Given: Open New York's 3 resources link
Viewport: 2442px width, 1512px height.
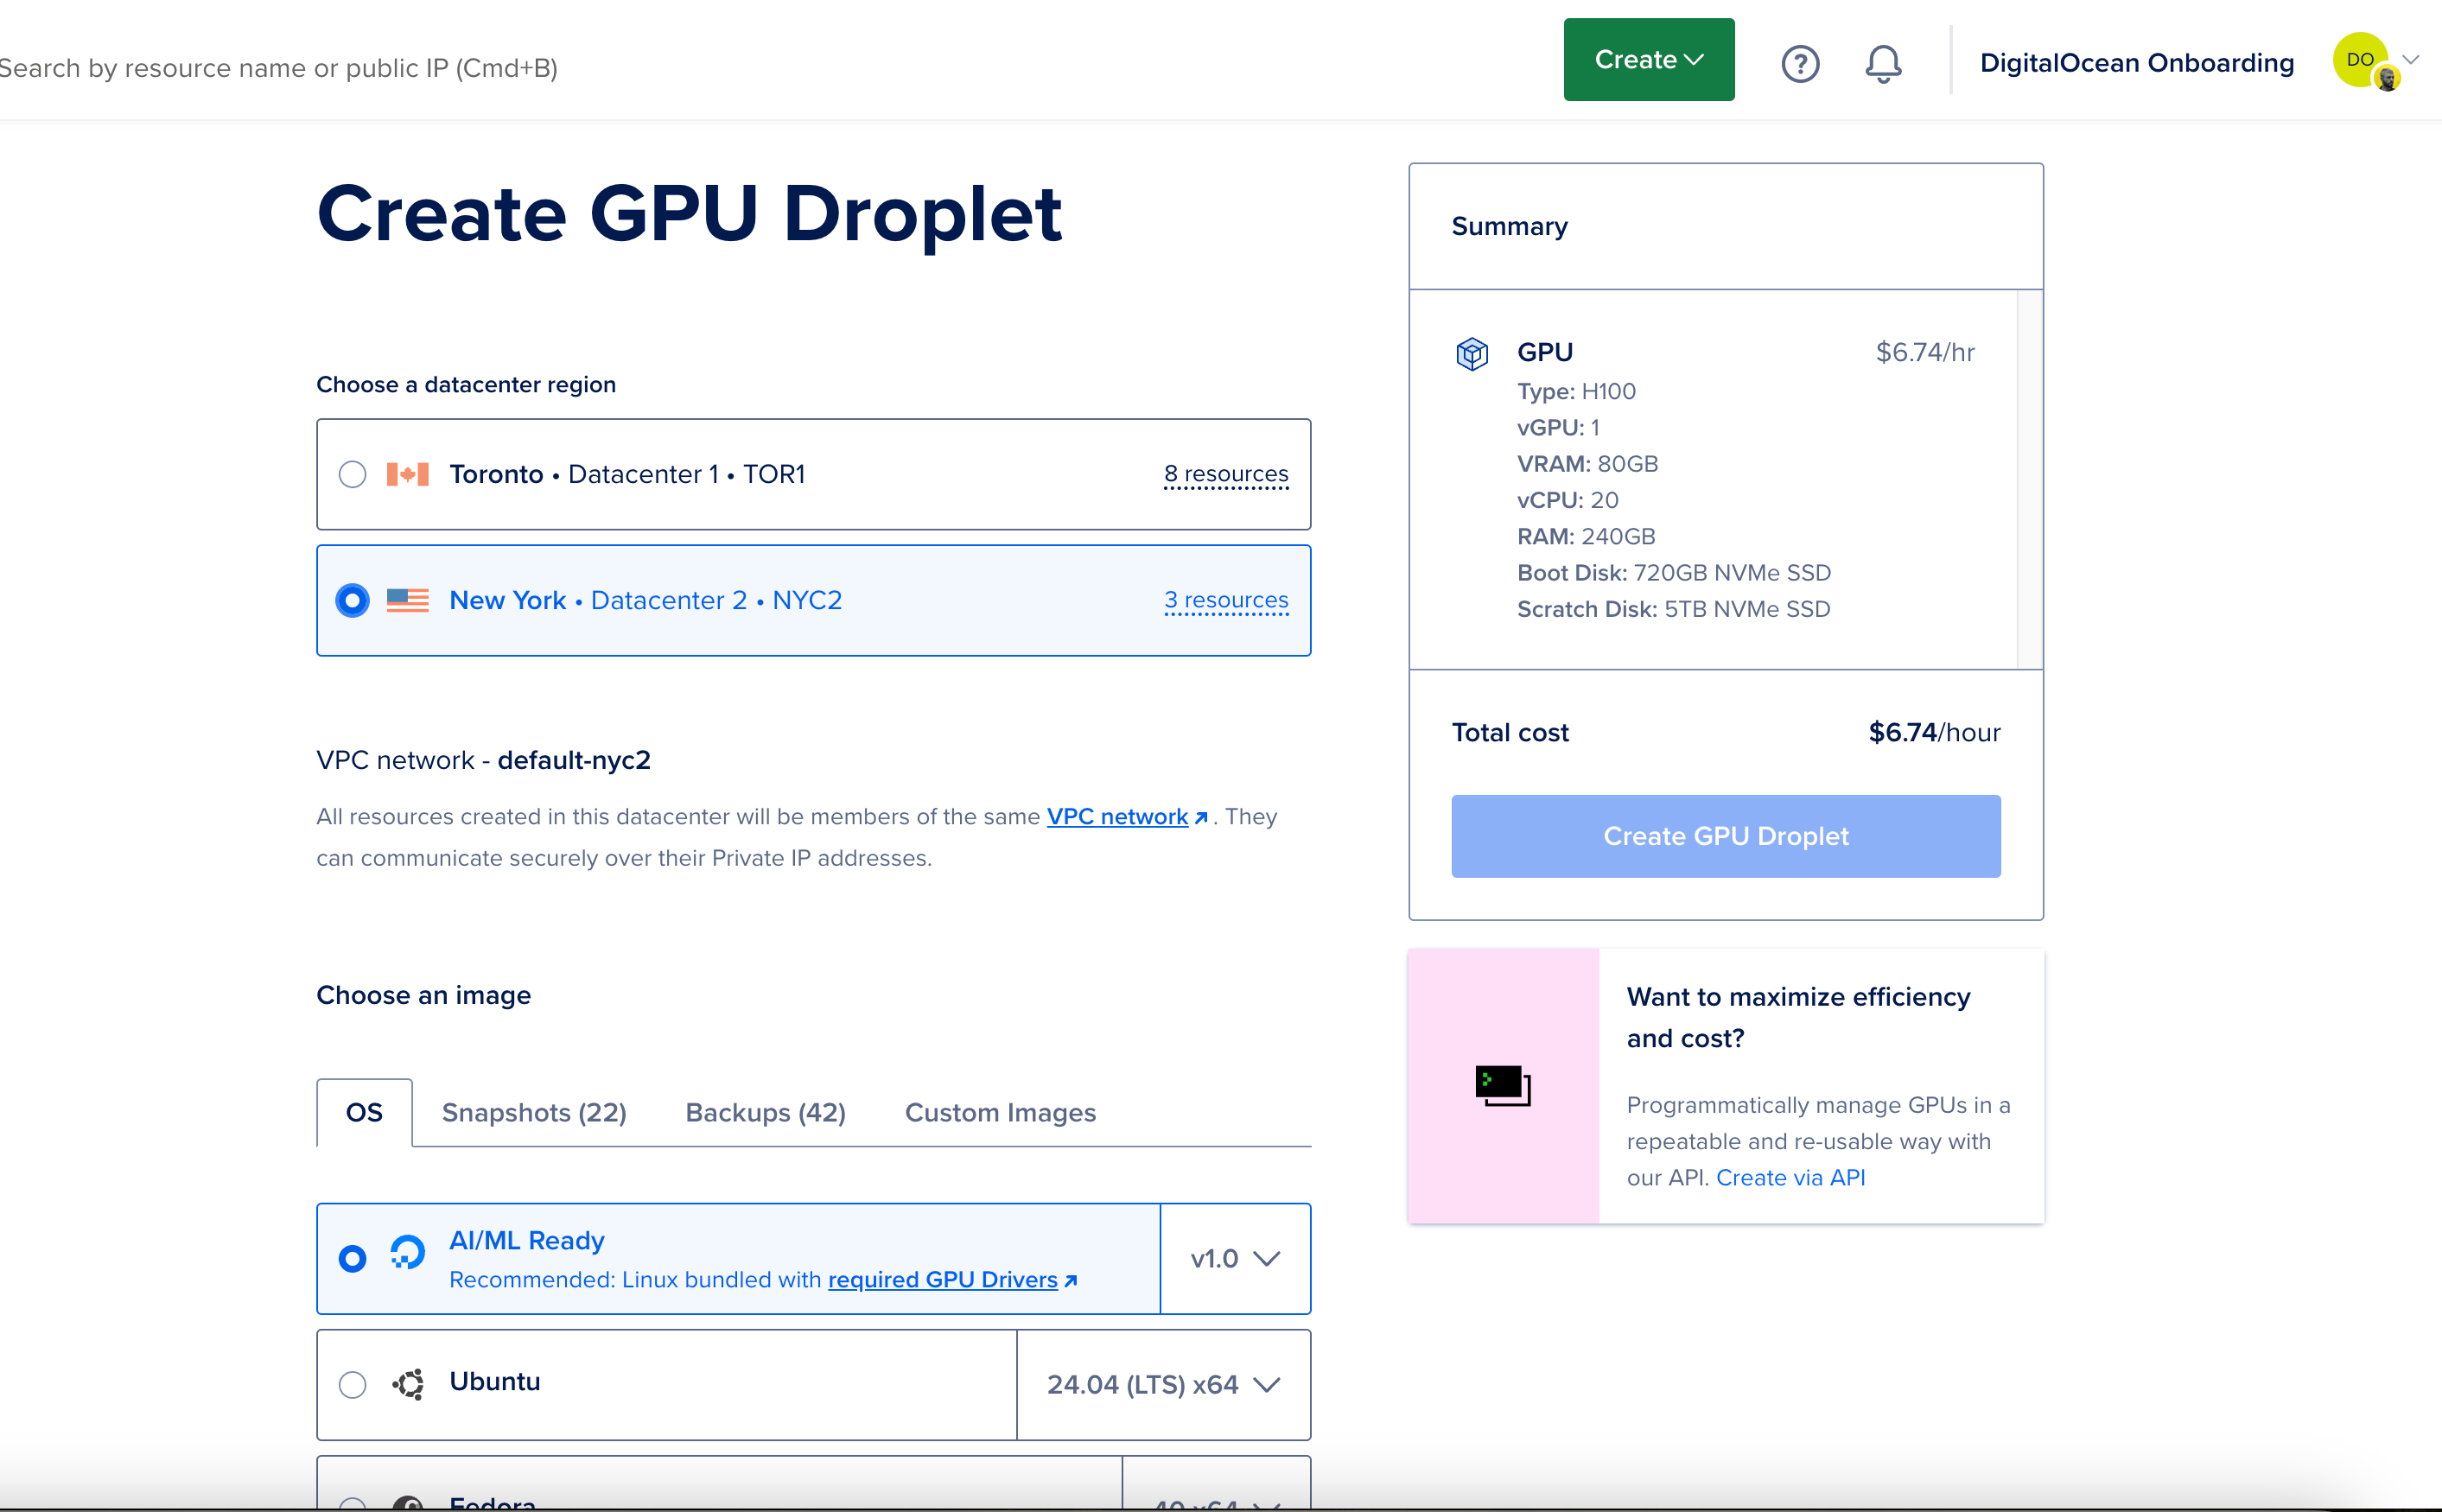Looking at the screenshot, I should pos(1226,600).
